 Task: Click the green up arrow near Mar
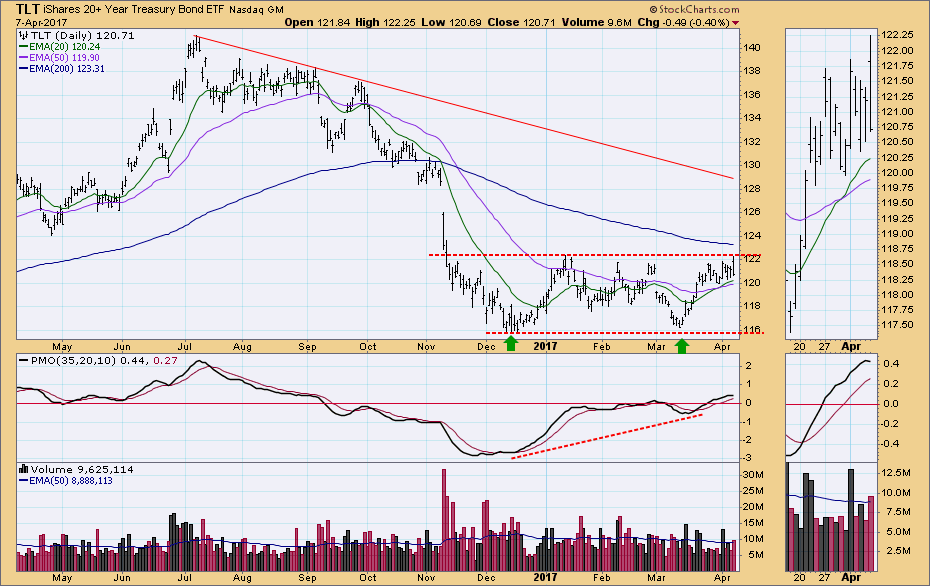point(682,345)
